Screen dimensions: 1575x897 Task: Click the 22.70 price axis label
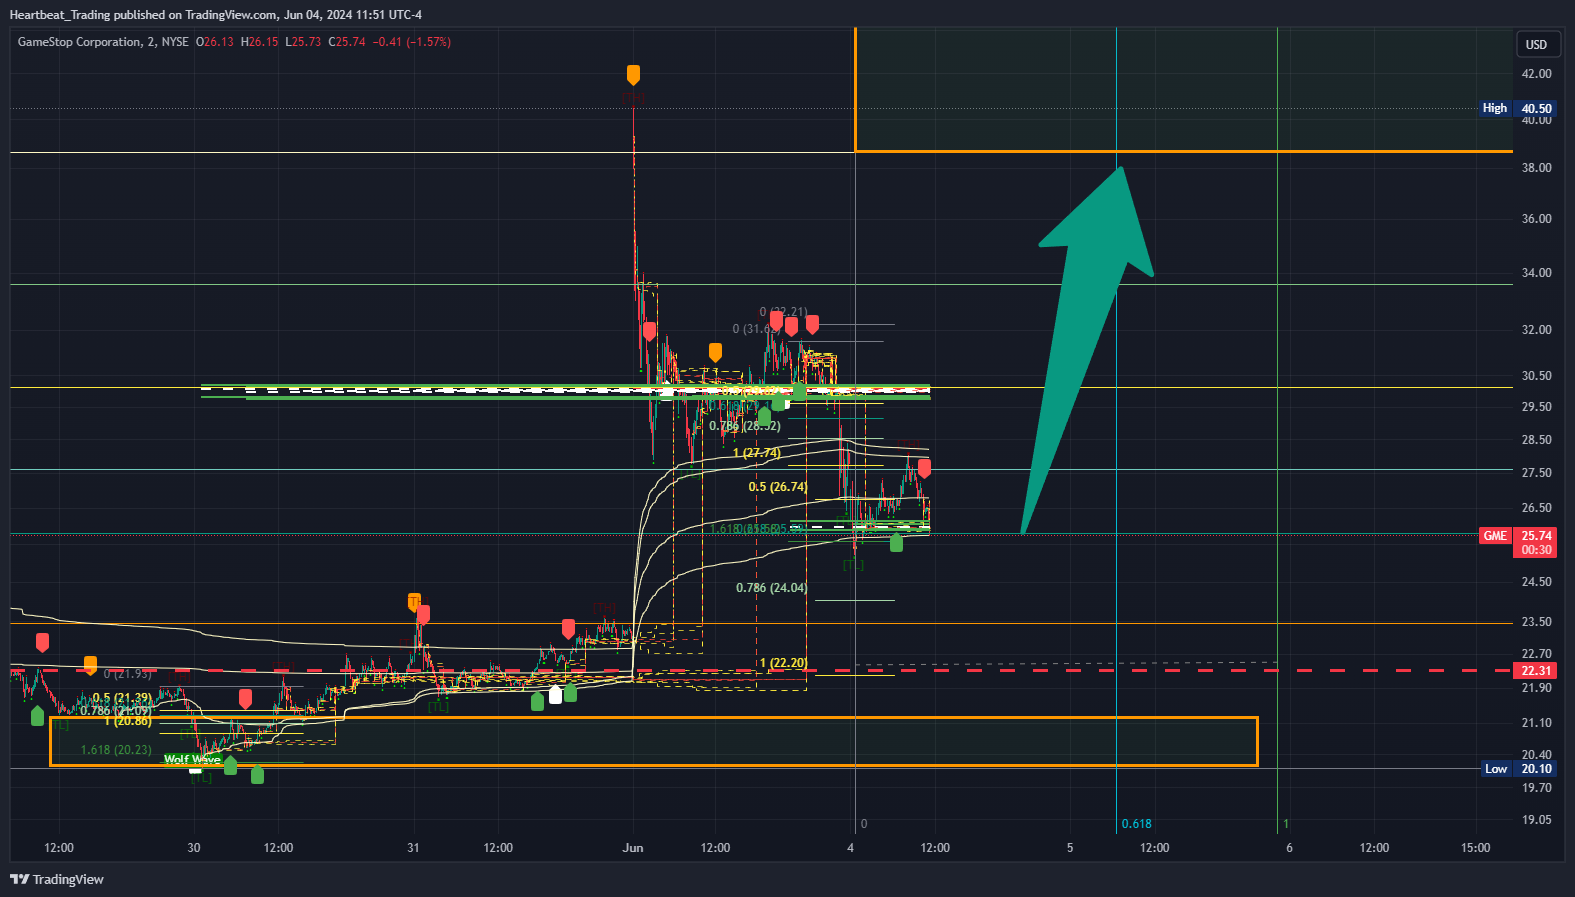pos(1536,654)
